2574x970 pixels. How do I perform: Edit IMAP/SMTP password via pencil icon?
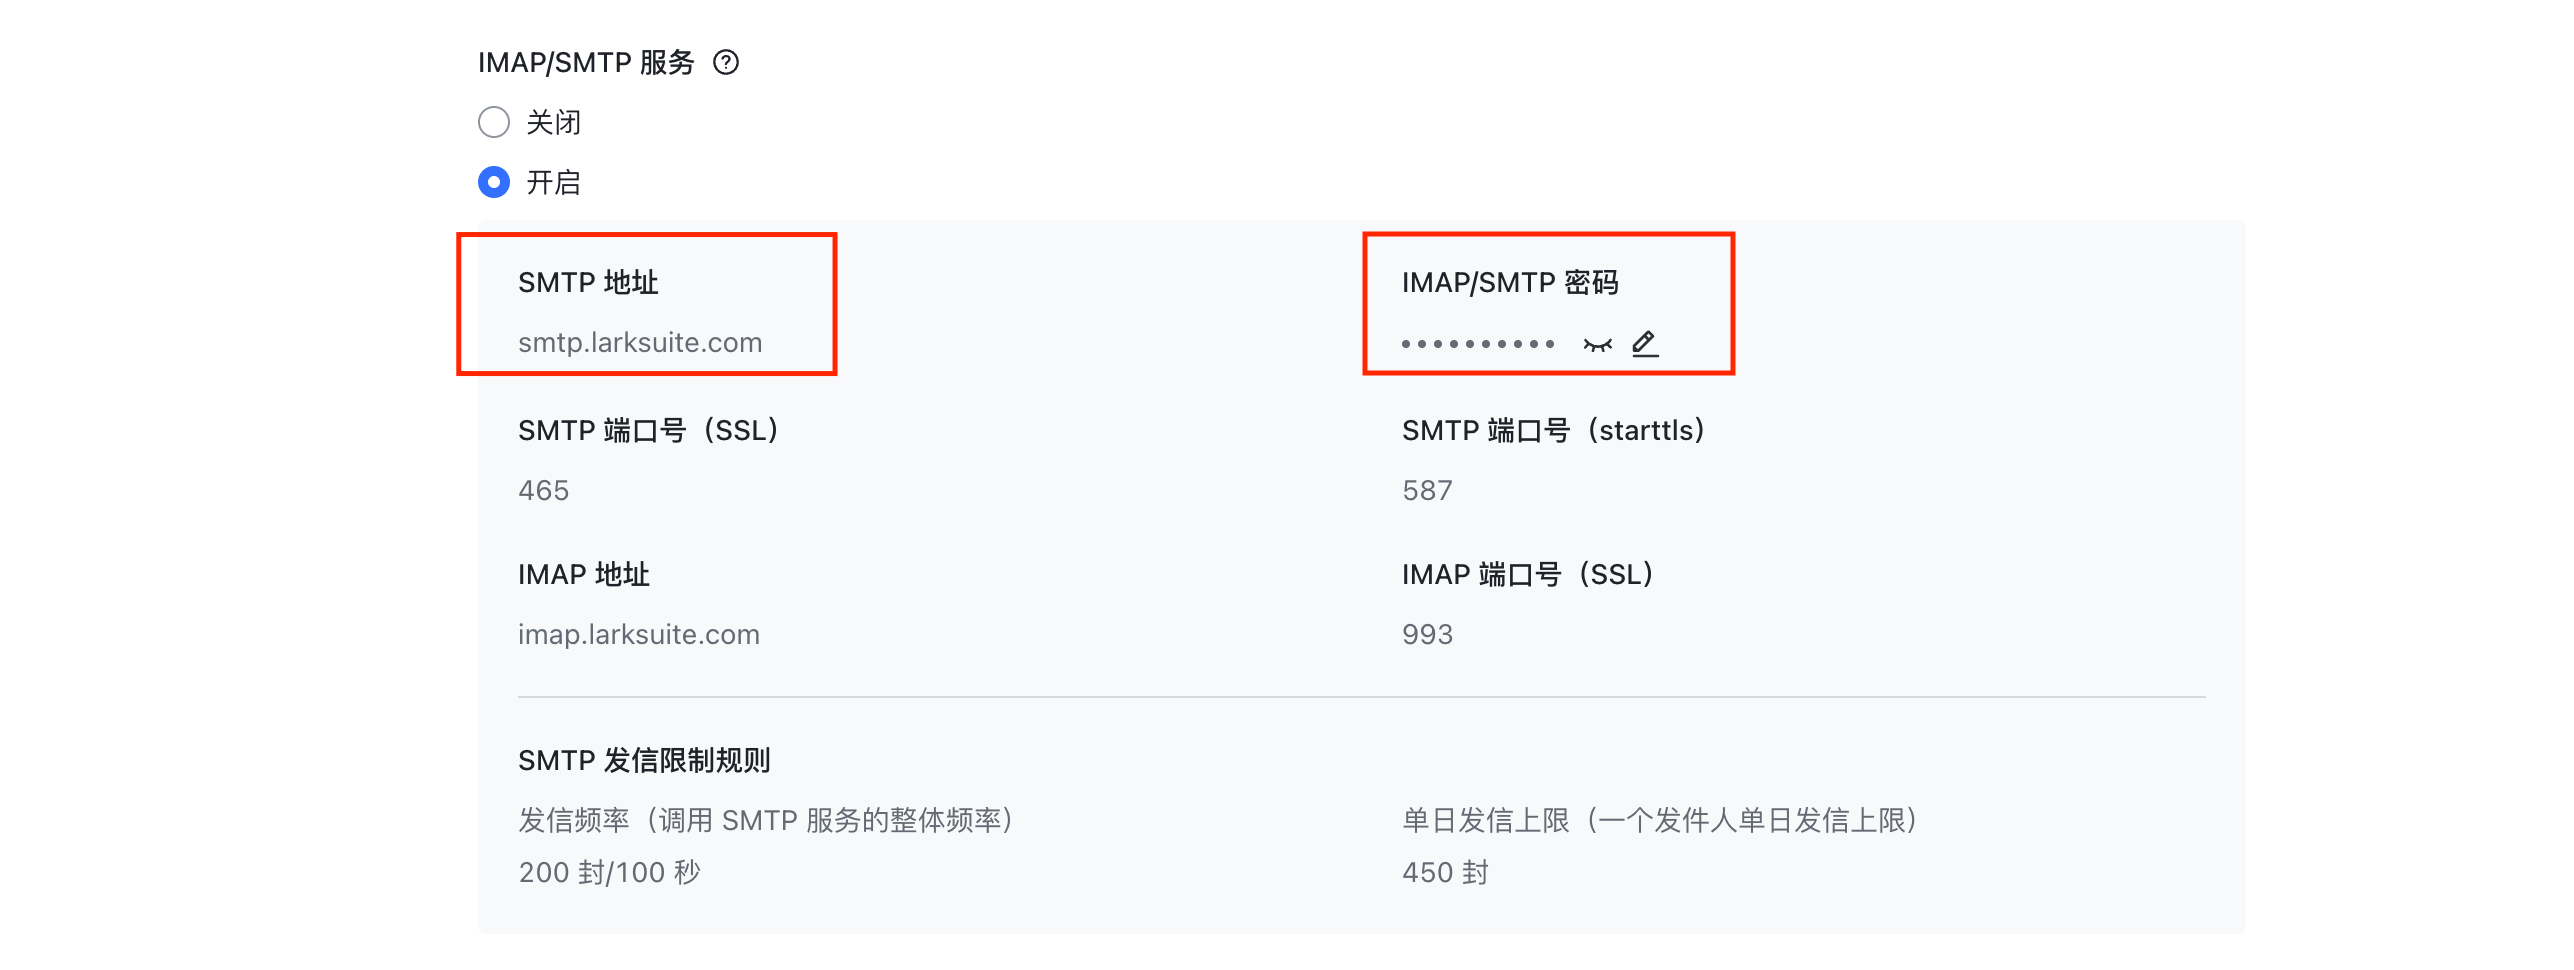pyautogui.click(x=1645, y=344)
